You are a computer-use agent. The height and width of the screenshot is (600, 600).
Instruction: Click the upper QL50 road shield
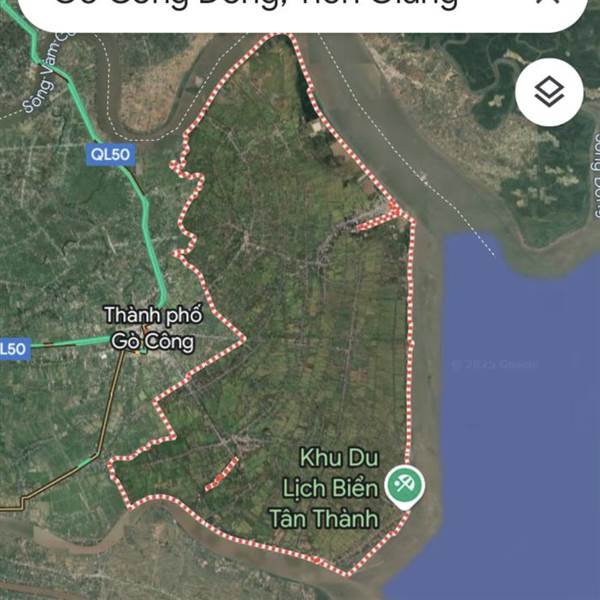click(x=111, y=155)
